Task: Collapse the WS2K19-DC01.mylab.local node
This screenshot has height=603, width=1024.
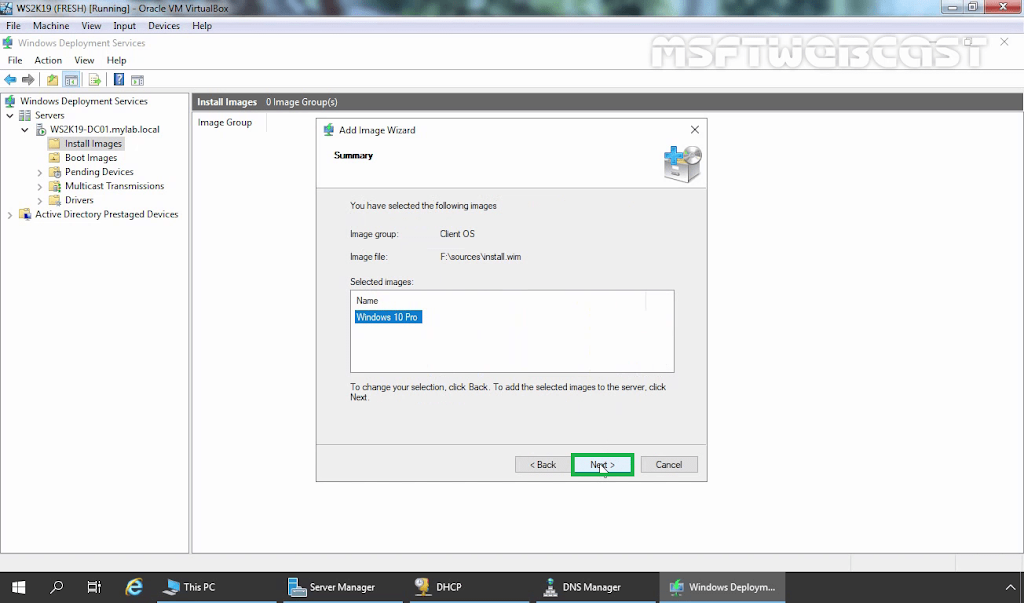Action: tap(25, 129)
